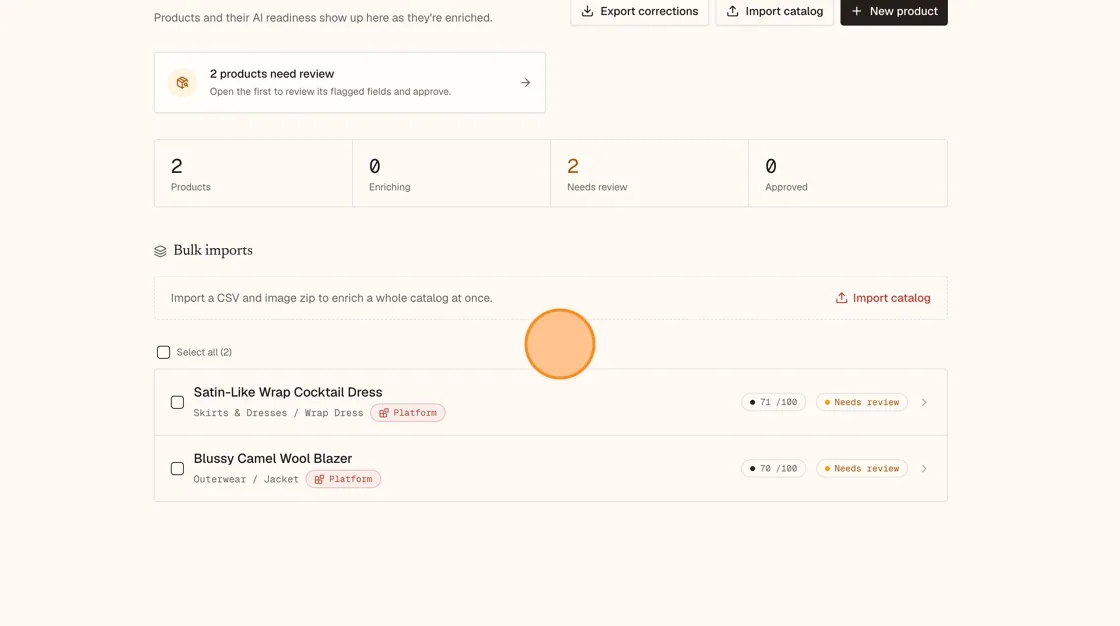This screenshot has width=1120, height=626.
Task: Open the Satin-Like Wrap Cocktail Dress product title
Action: [x=288, y=392]
